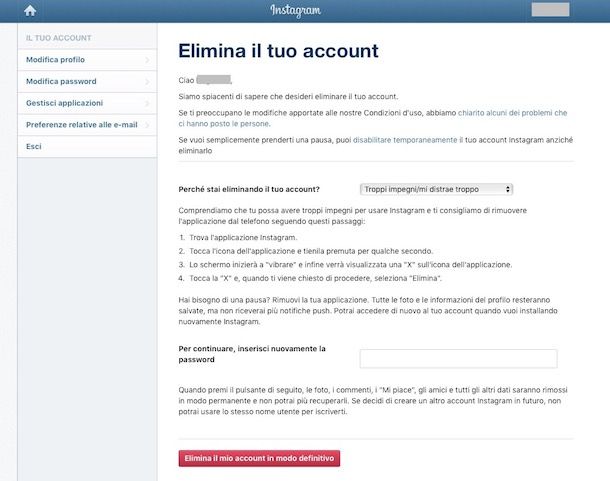610x481 pixels.
Task: Click the 'disabilitare temporaneamente' link
Action: click(405, 141)
